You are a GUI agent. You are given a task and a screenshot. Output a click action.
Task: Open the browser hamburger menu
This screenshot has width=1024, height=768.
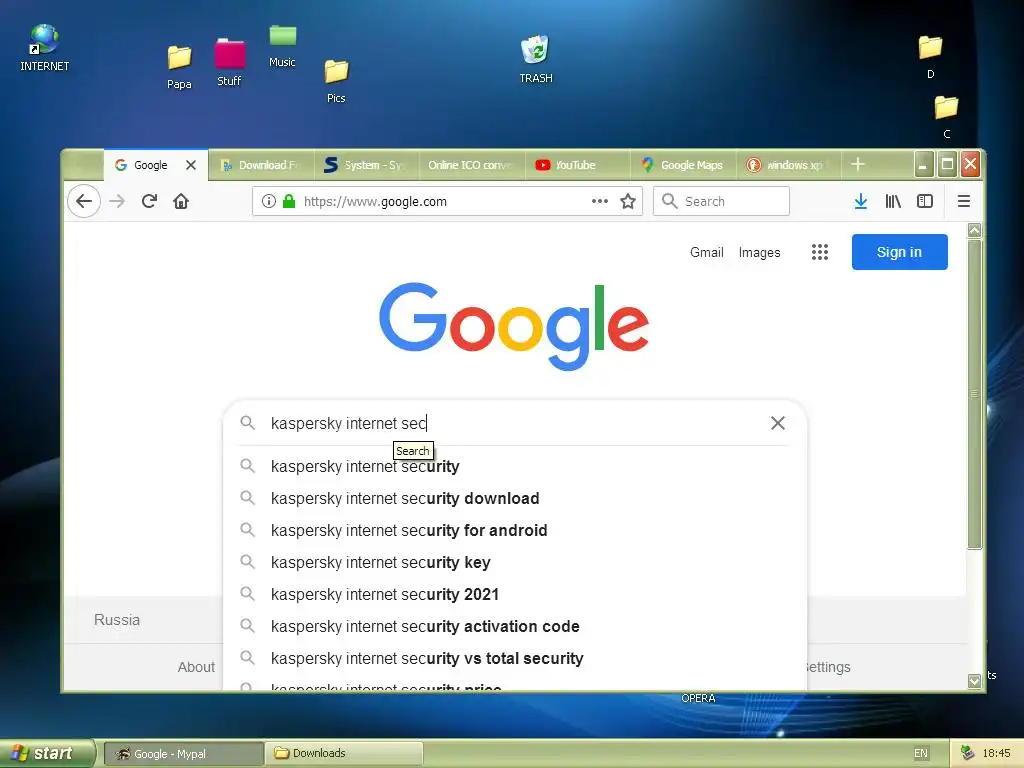point(964,201)
